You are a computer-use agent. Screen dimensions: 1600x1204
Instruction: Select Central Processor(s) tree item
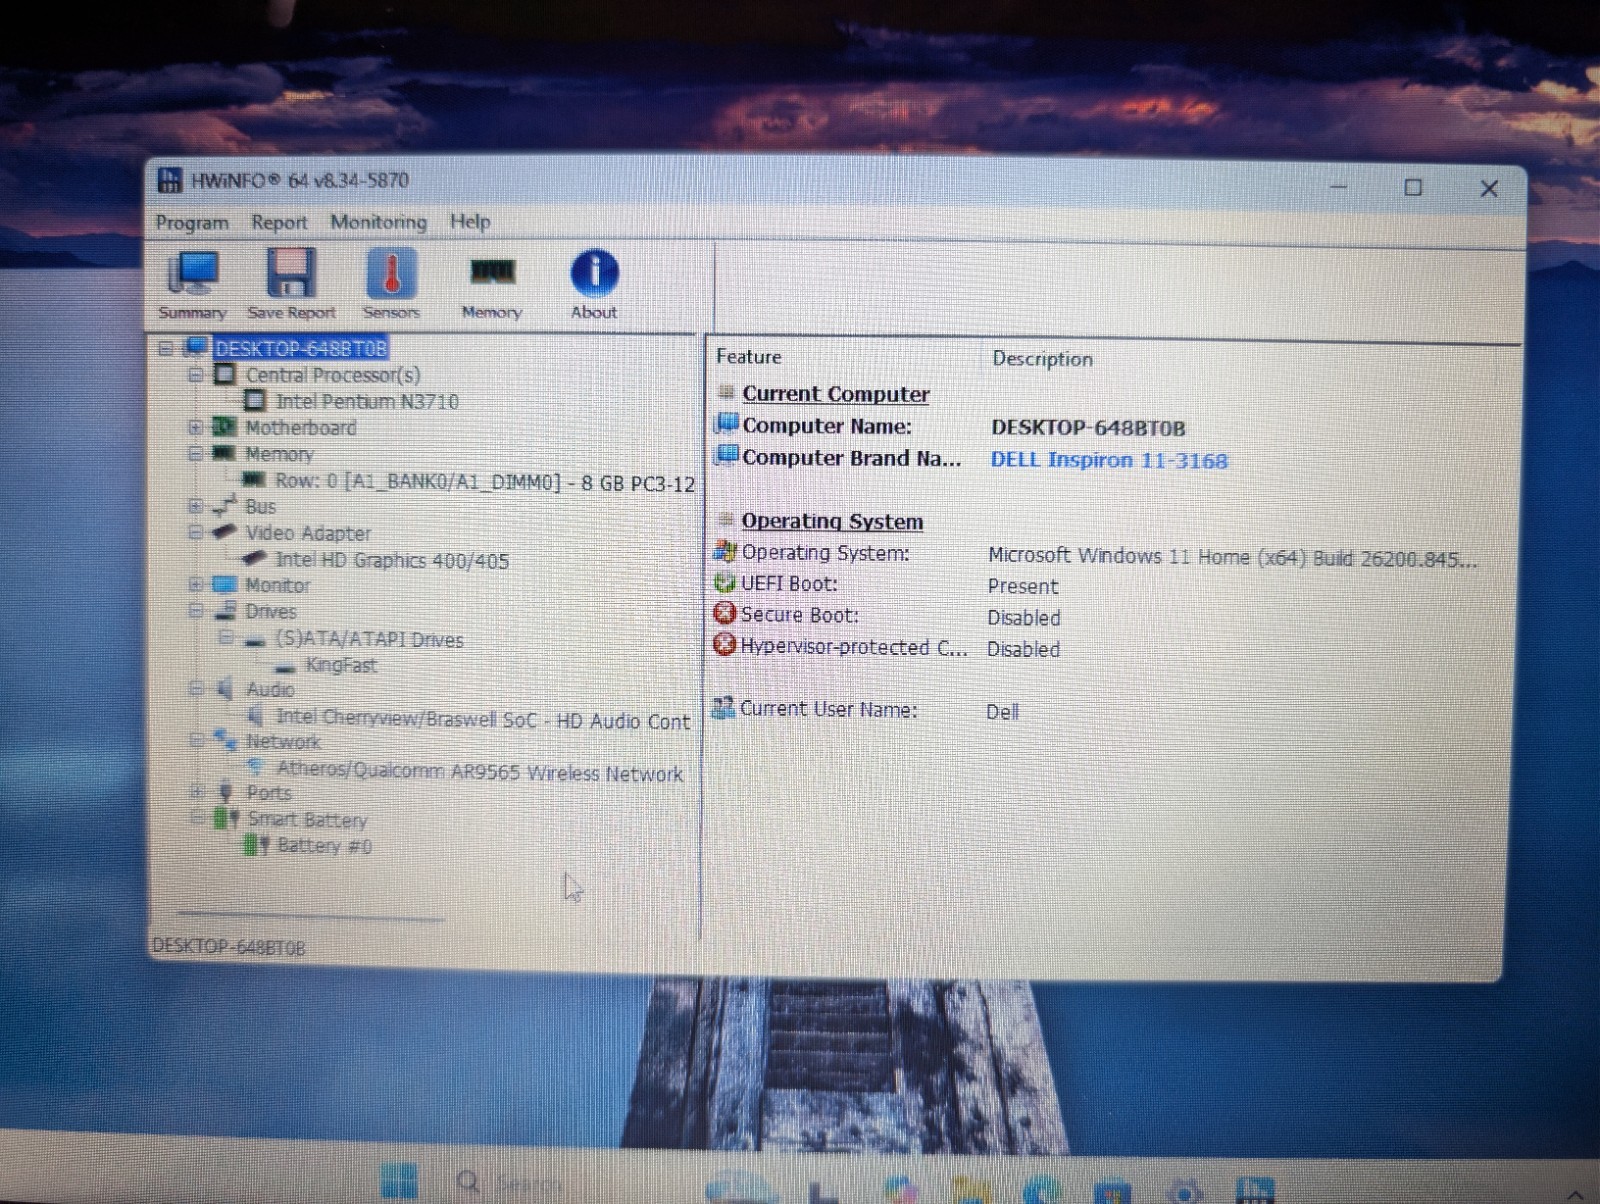pyautogui.click(x=333, y=375)
